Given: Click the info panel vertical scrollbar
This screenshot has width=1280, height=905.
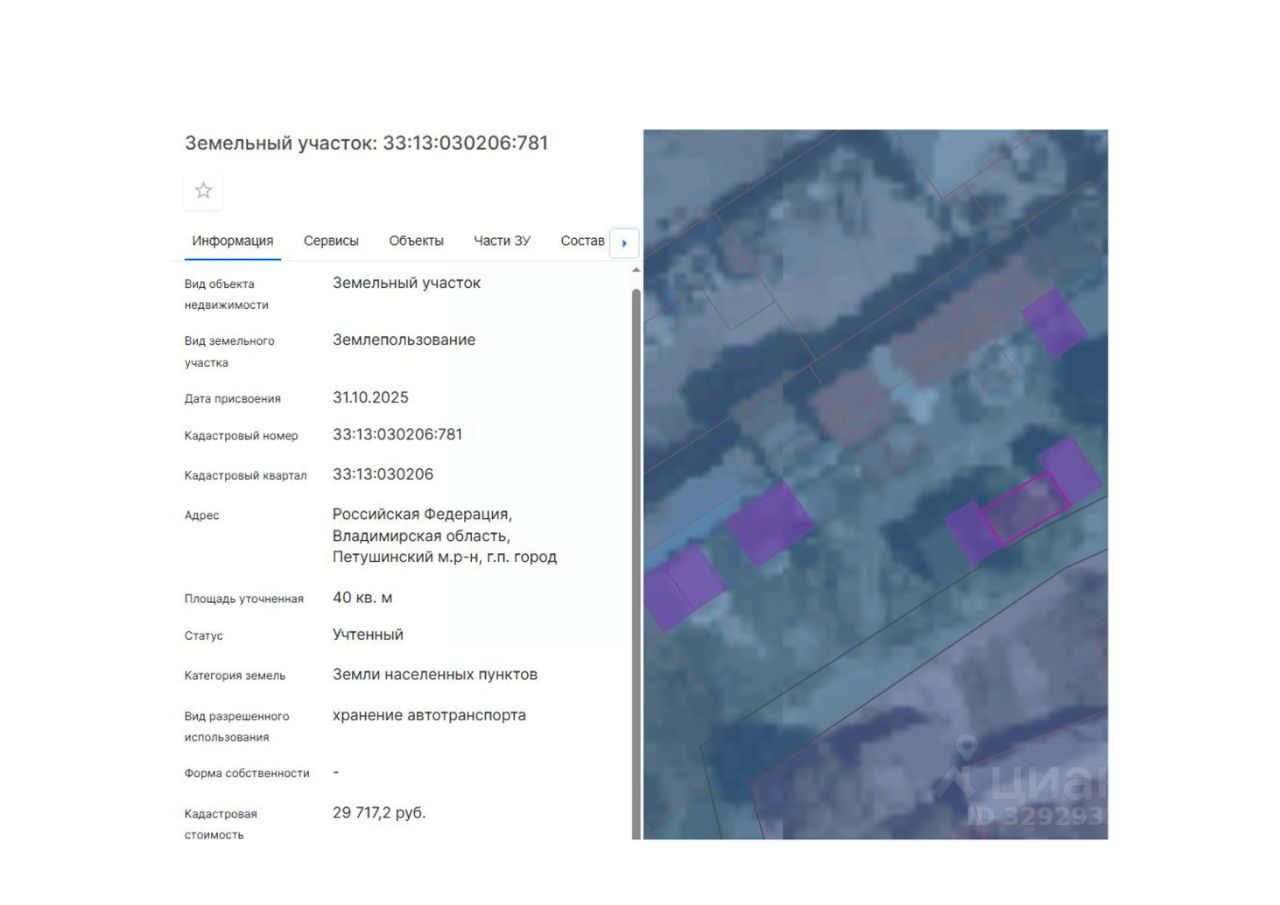Looking at the screenshot, I should tap(635, 564).
